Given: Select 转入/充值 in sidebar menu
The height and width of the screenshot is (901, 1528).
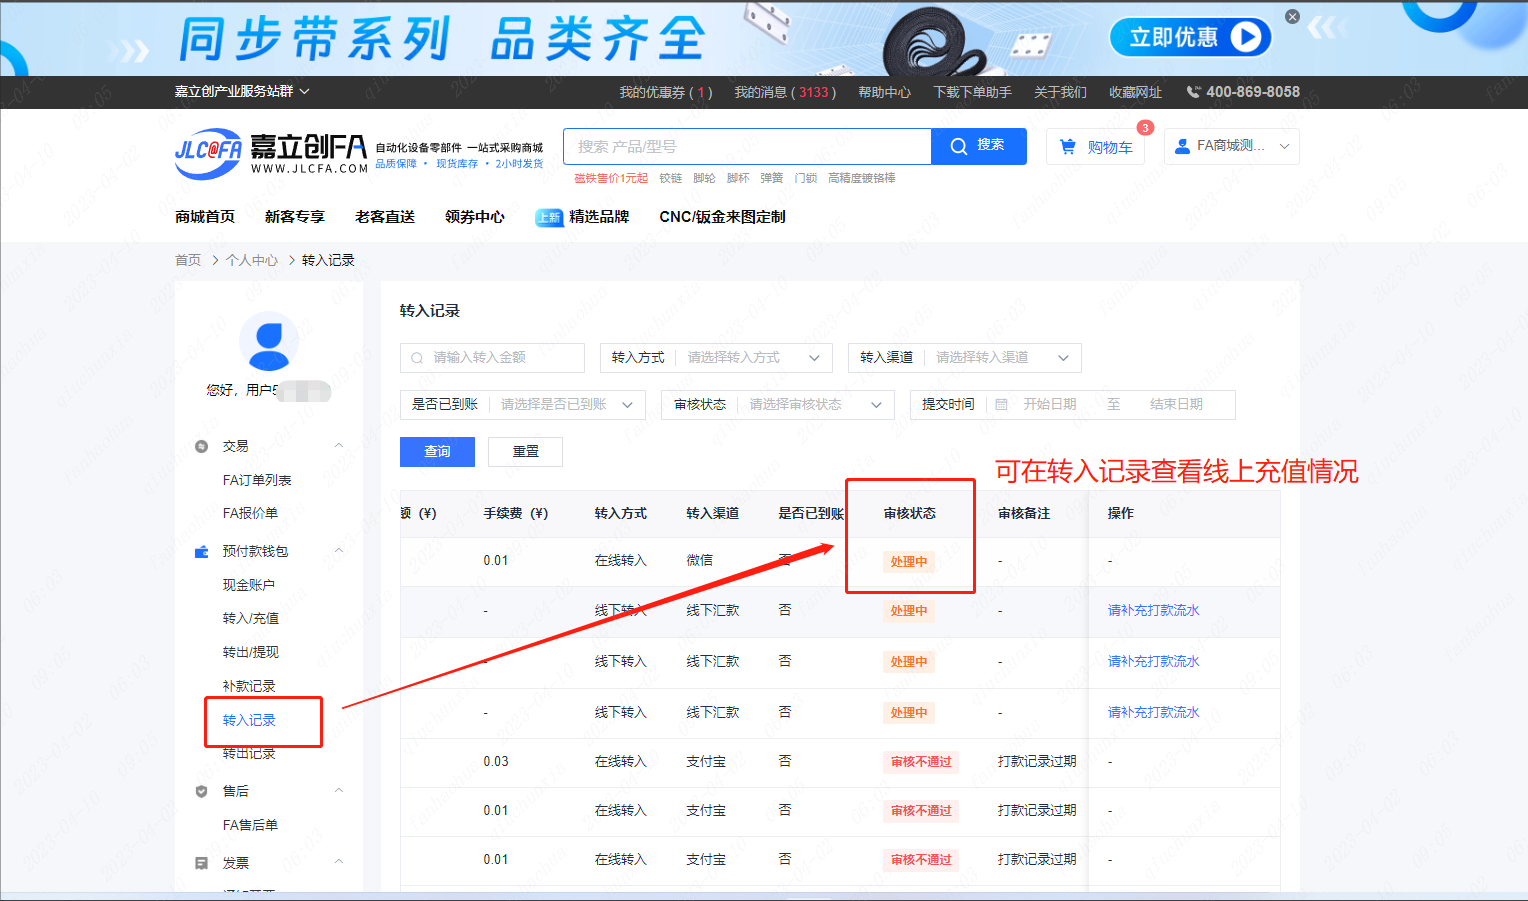Looking at the screenshot, I should tap(250, 618).
